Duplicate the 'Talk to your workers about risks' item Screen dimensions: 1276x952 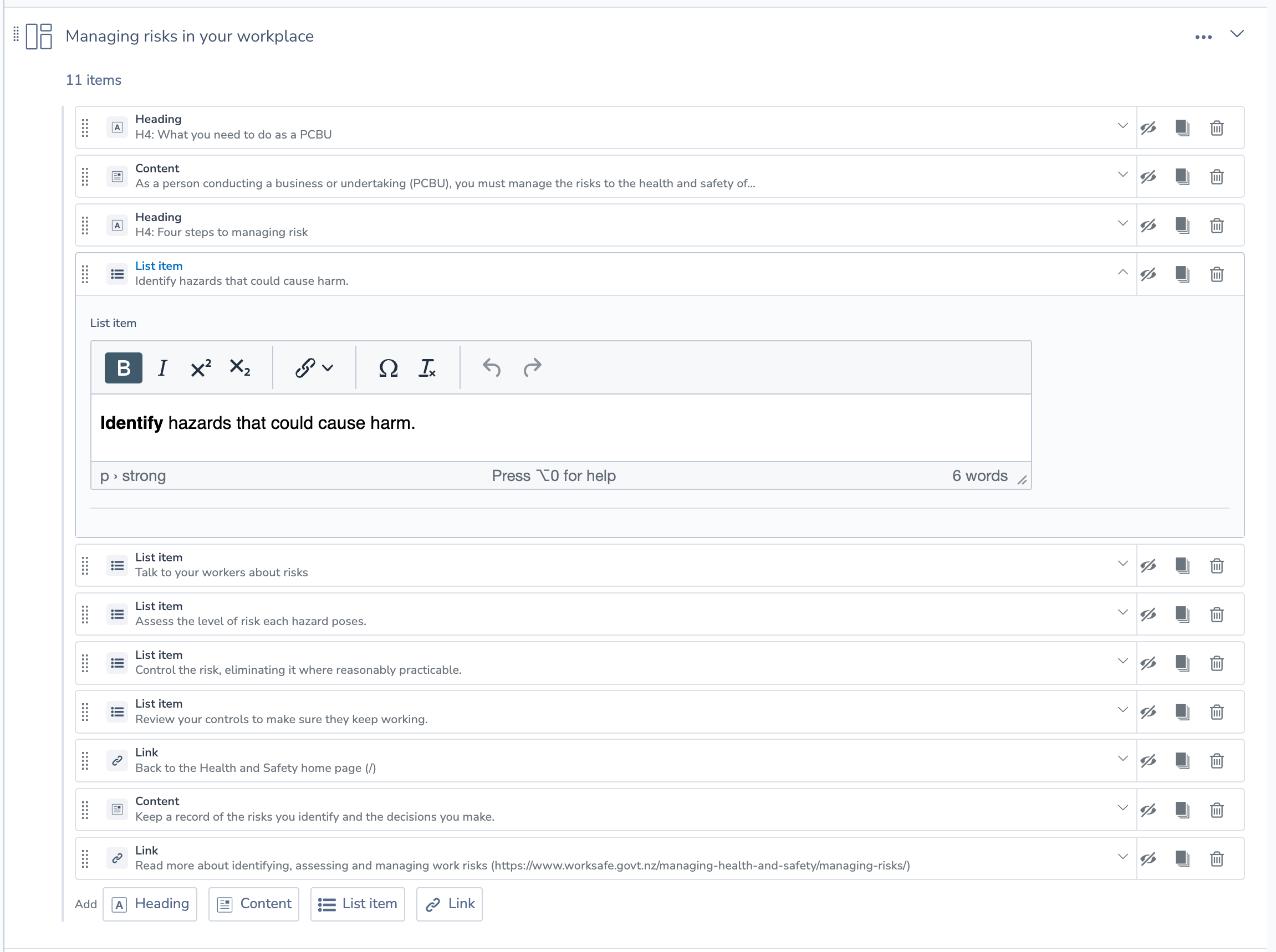1182,566
